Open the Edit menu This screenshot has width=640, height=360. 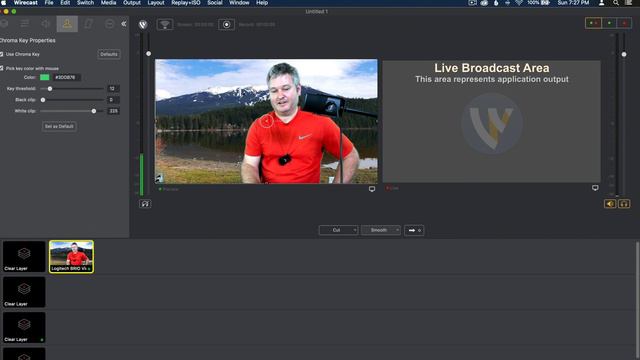point(65,3)
